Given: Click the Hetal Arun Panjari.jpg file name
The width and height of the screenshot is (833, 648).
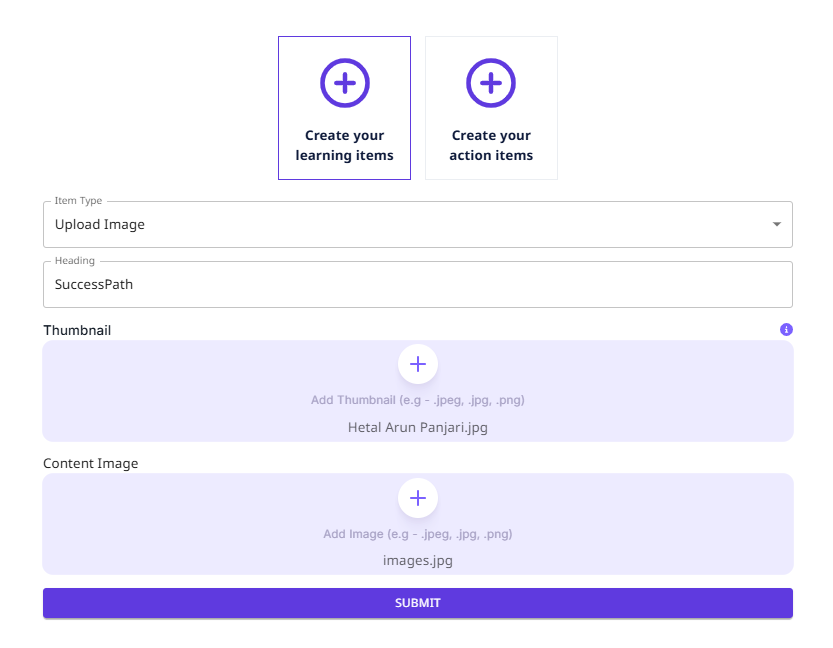Looking at the screenshot, I should pyautogui.click(x=418, y=427).
